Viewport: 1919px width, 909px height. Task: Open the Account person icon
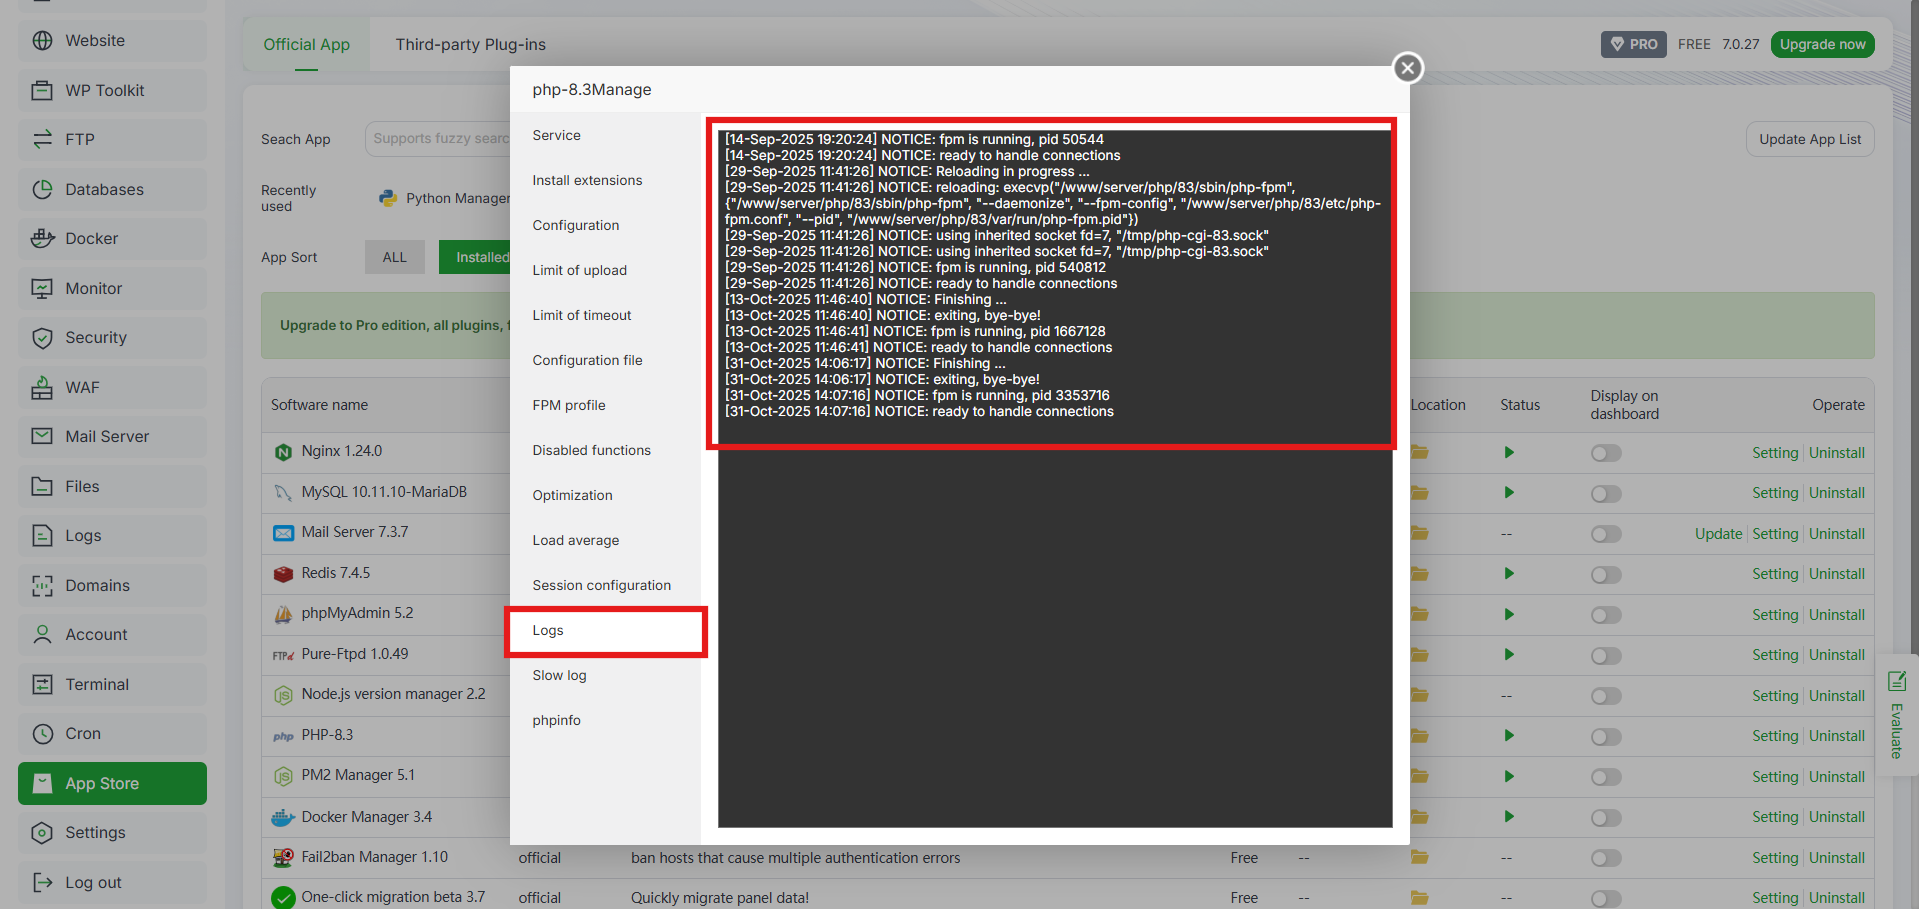coord(42,635)
